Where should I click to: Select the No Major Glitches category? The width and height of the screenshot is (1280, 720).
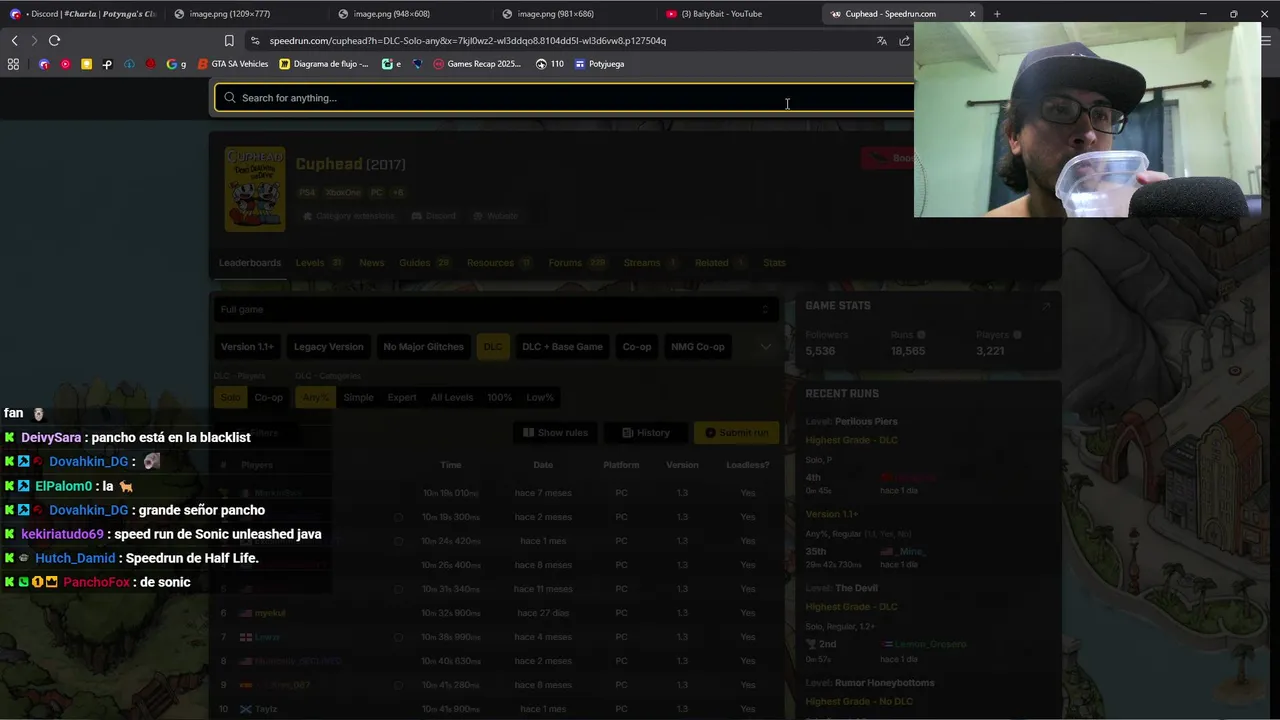tap(423, 347)
